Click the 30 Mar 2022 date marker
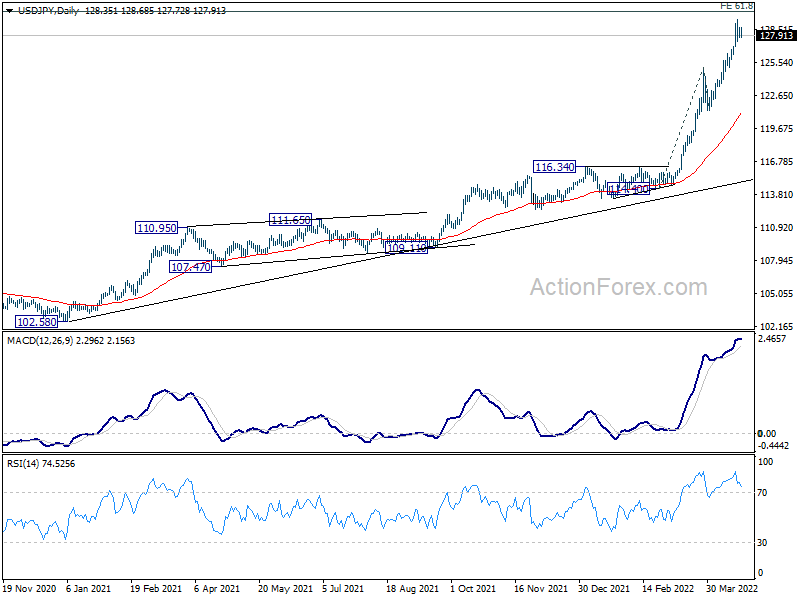Screen dimensions: 800x600 click(732, 589)
